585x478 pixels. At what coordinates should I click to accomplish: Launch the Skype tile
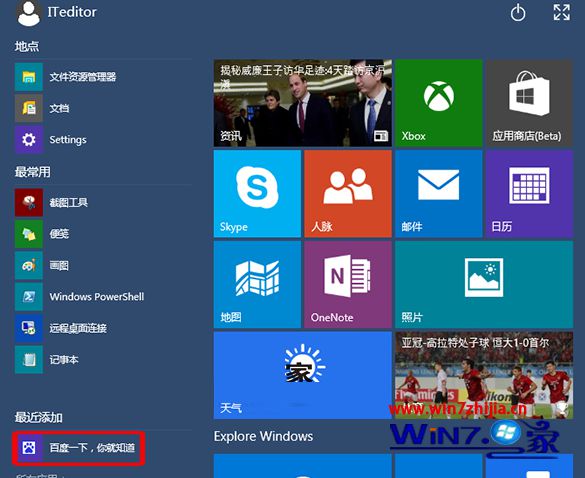[x=257, y=194]
